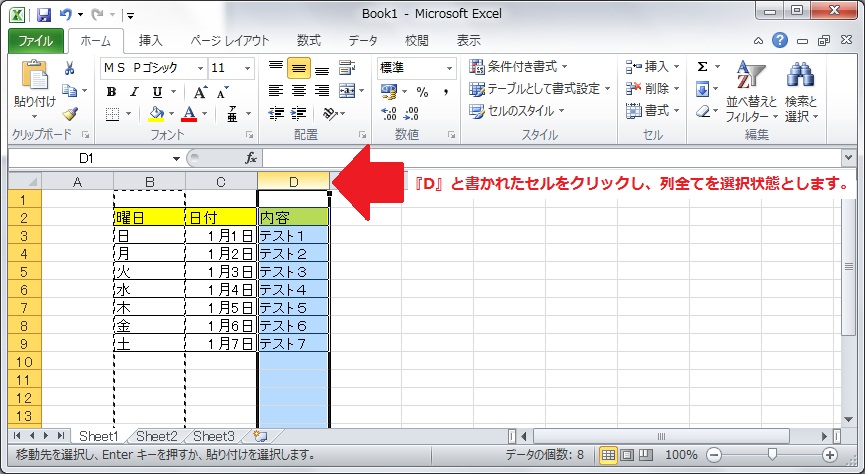Click the 書式 cells button
This screenshot has width=865, height=474.
point(653,111)
